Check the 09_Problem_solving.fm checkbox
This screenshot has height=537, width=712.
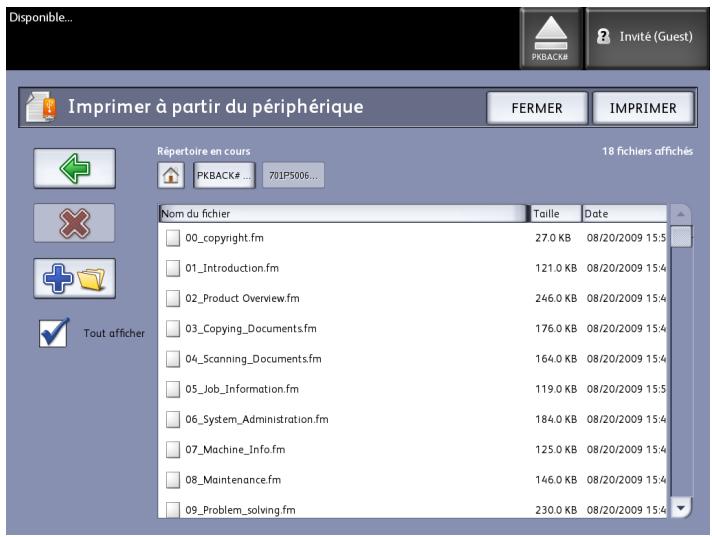[173, 510]
